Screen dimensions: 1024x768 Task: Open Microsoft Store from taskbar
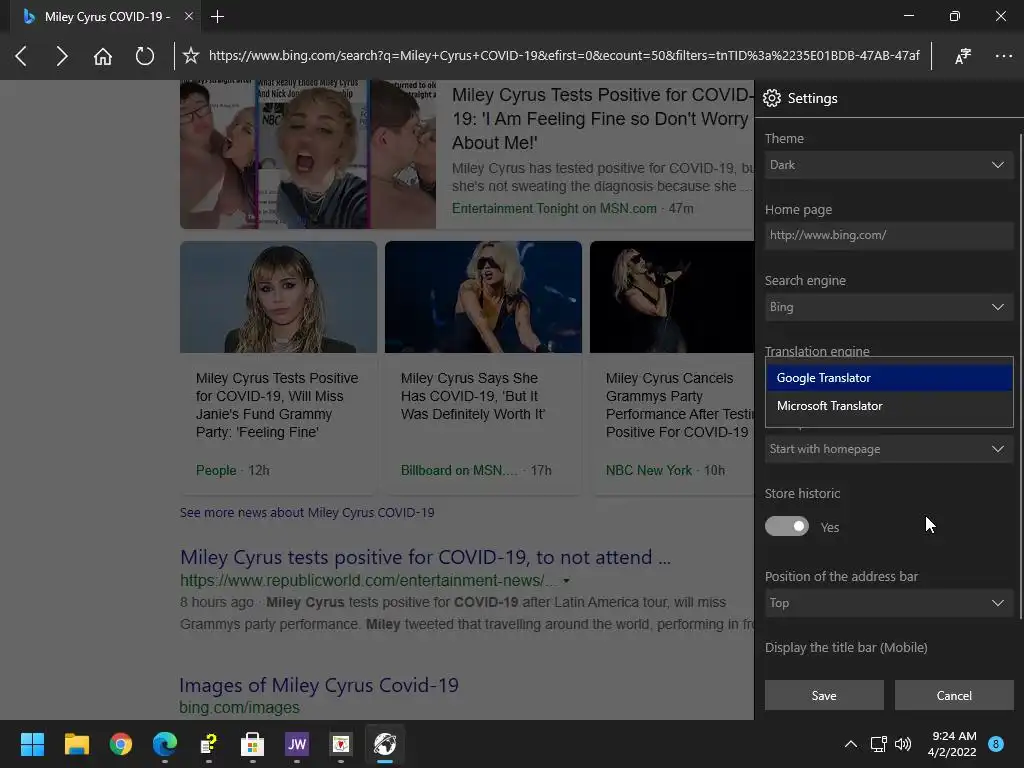252,744
